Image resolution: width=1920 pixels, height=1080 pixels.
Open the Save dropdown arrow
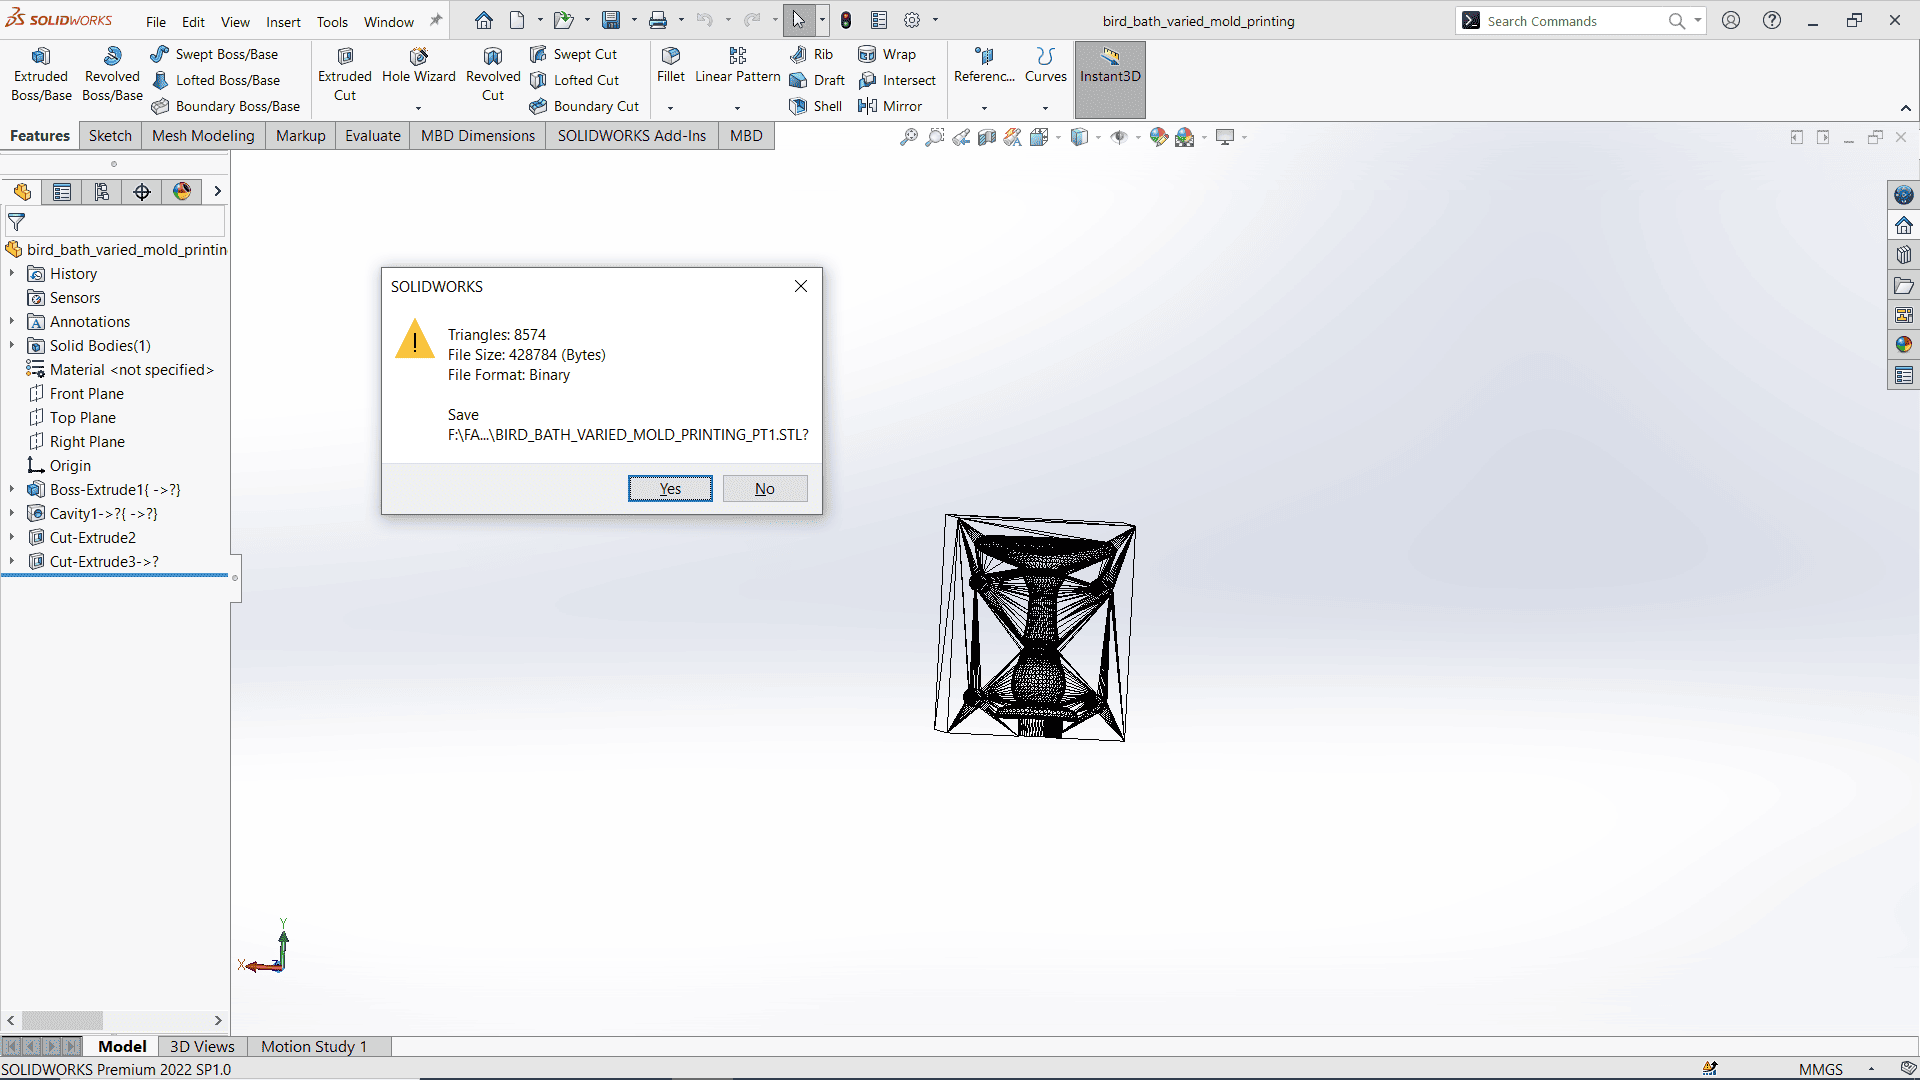[x=634, y=20]
